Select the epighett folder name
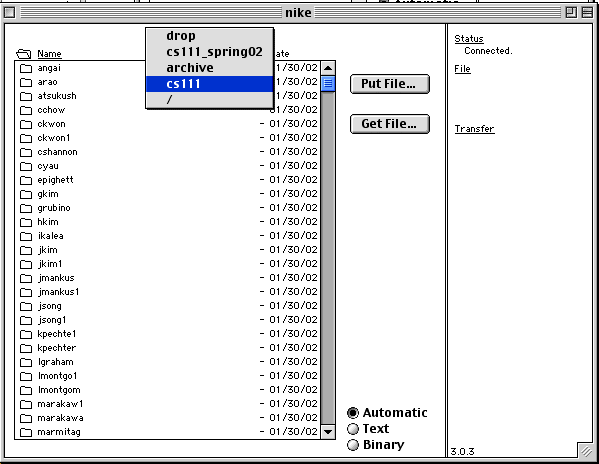The height and width of the screenshot is (464, 599). [x=55, y=180]
